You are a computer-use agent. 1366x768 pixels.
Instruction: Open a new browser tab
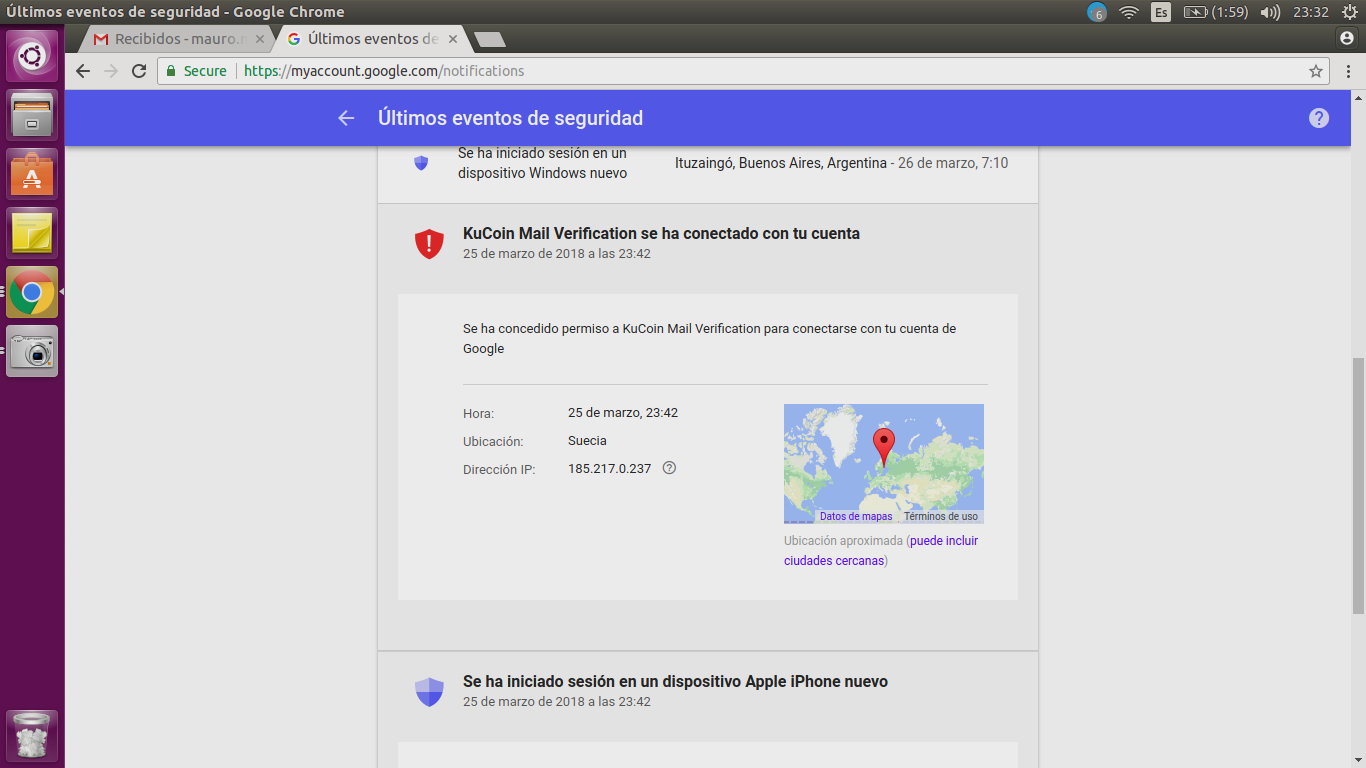coord(490,39)
